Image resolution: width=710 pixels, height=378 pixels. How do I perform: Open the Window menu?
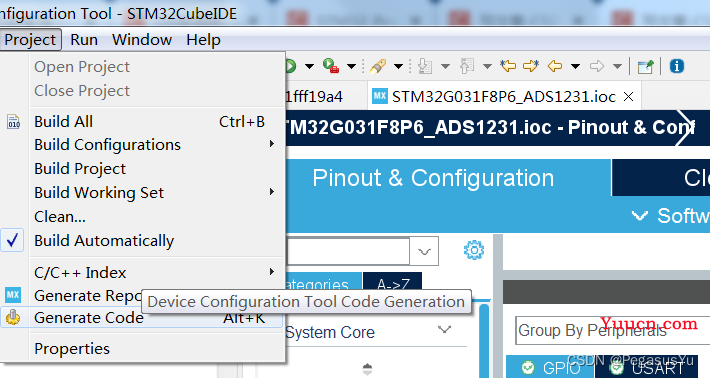142,40
